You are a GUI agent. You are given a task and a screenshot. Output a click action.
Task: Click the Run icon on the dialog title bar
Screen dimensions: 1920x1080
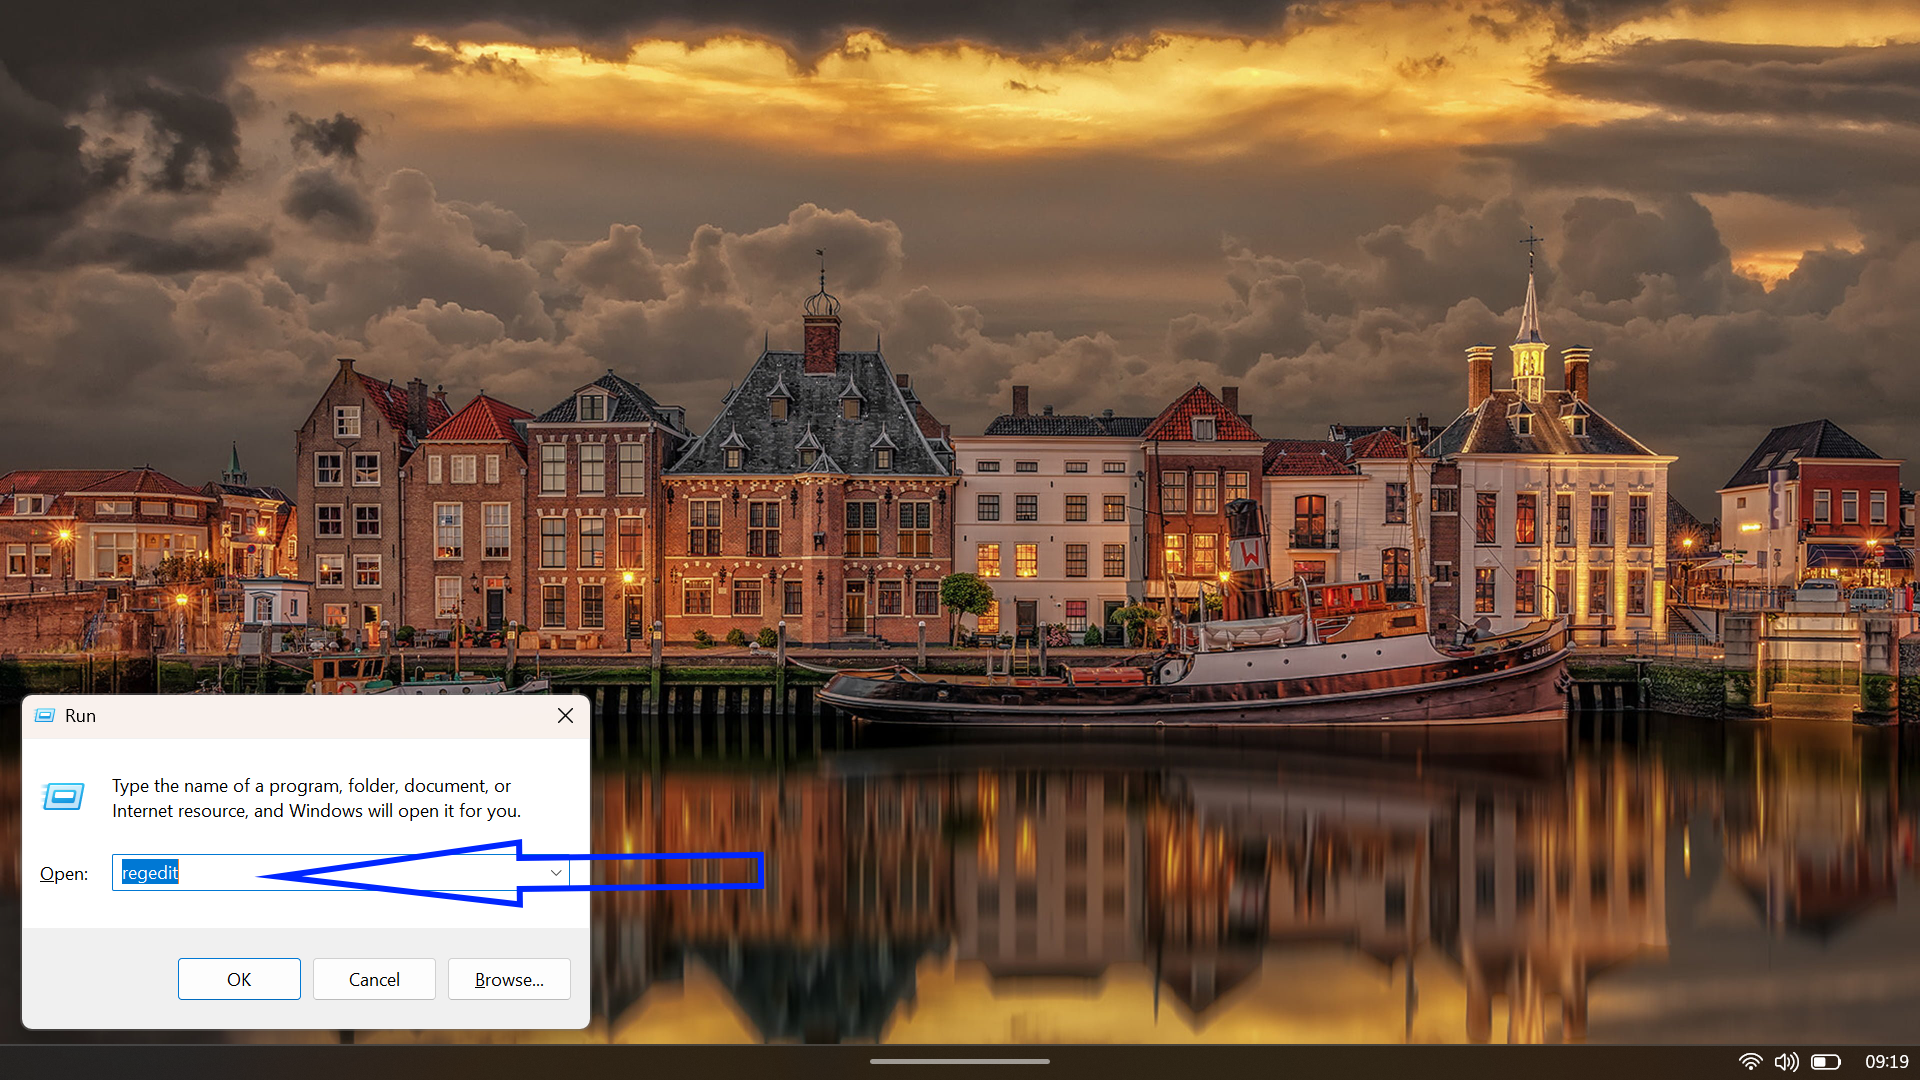[x=45, y=715]
